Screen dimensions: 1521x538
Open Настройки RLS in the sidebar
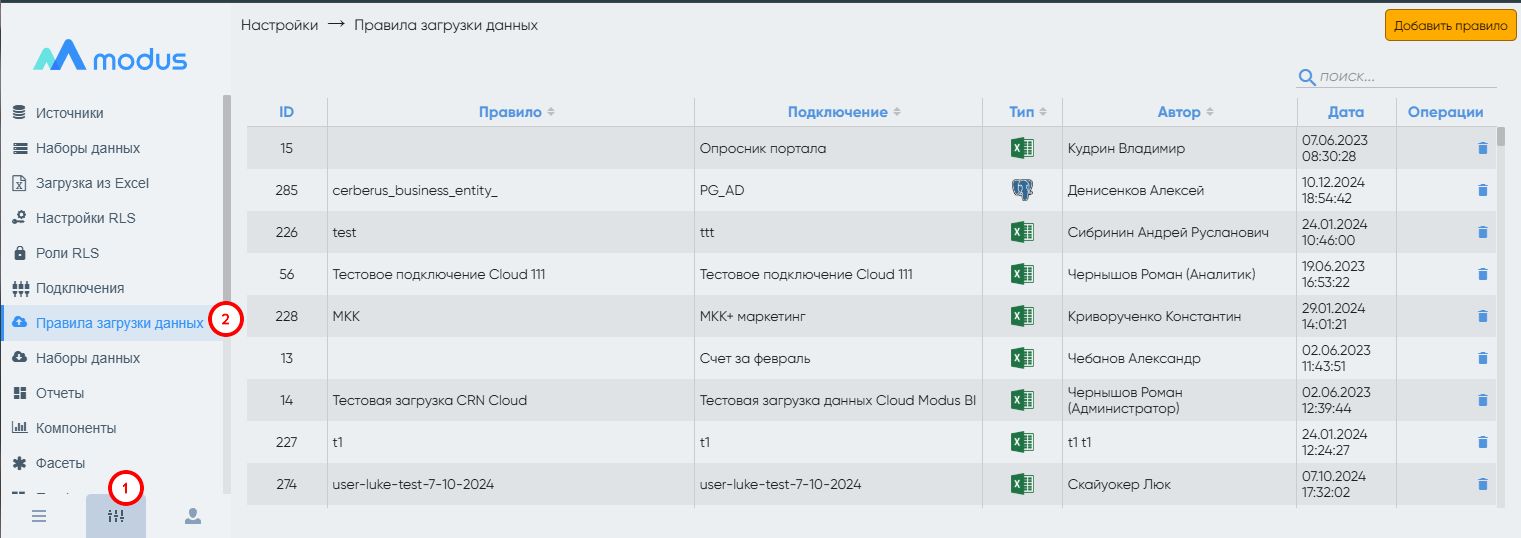[85, 218]
